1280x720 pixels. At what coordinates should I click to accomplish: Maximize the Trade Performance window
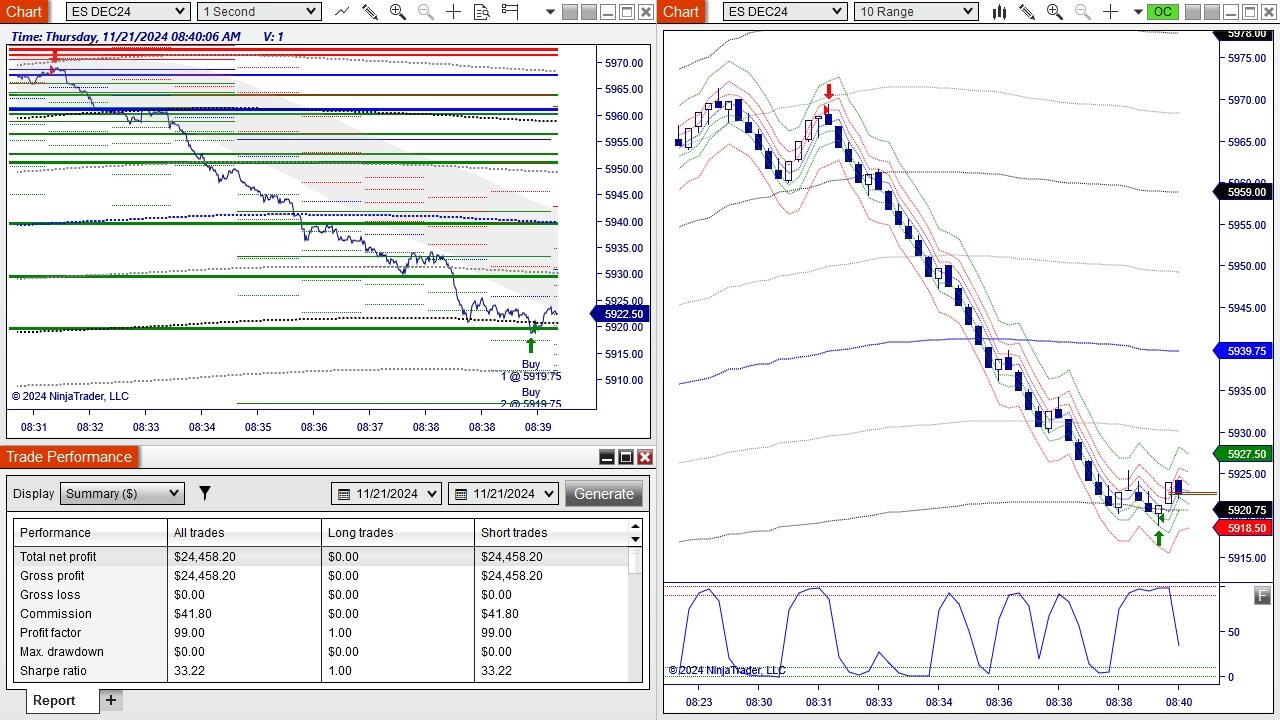(626, 457)
